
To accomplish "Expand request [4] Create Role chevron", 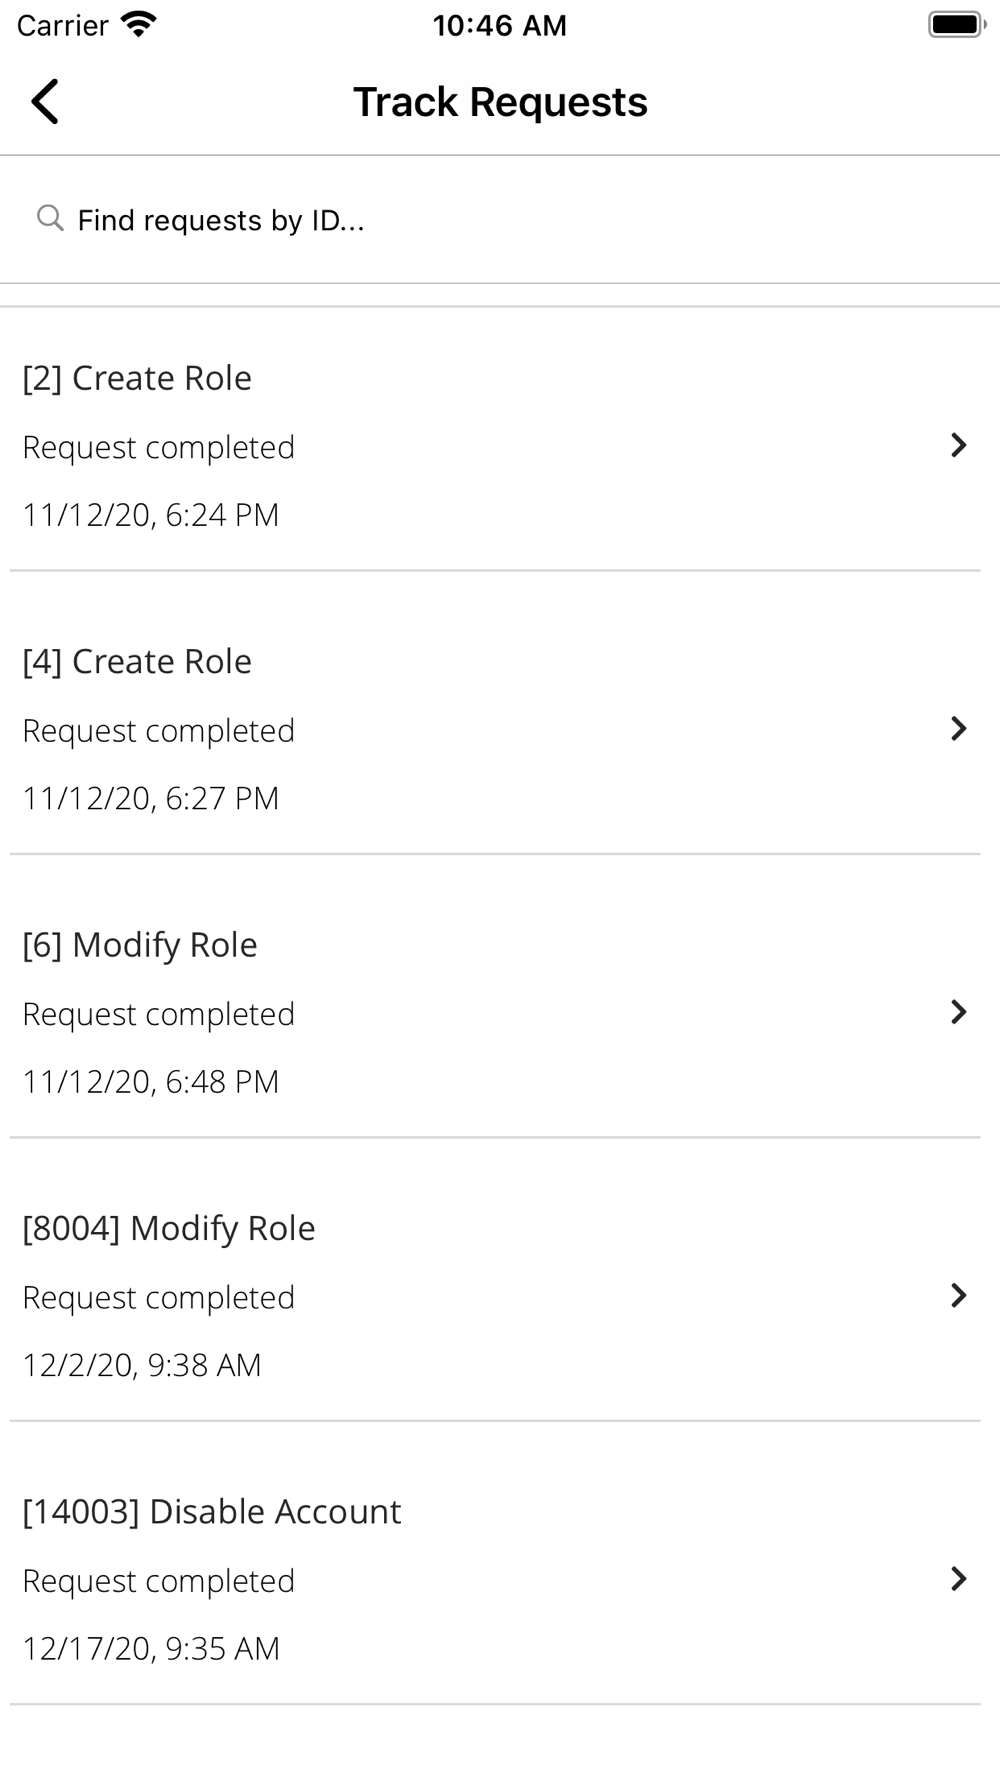I will (x=958, y=728).
